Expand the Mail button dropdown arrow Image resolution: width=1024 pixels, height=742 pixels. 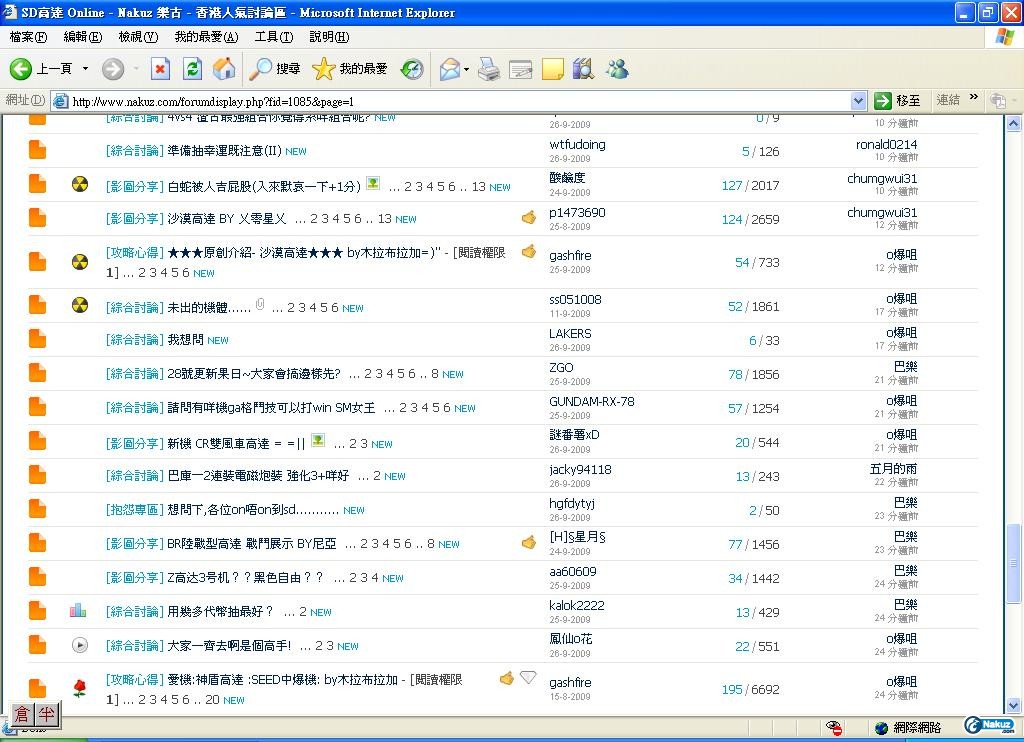pyautogui.click(x=466, y=69)
